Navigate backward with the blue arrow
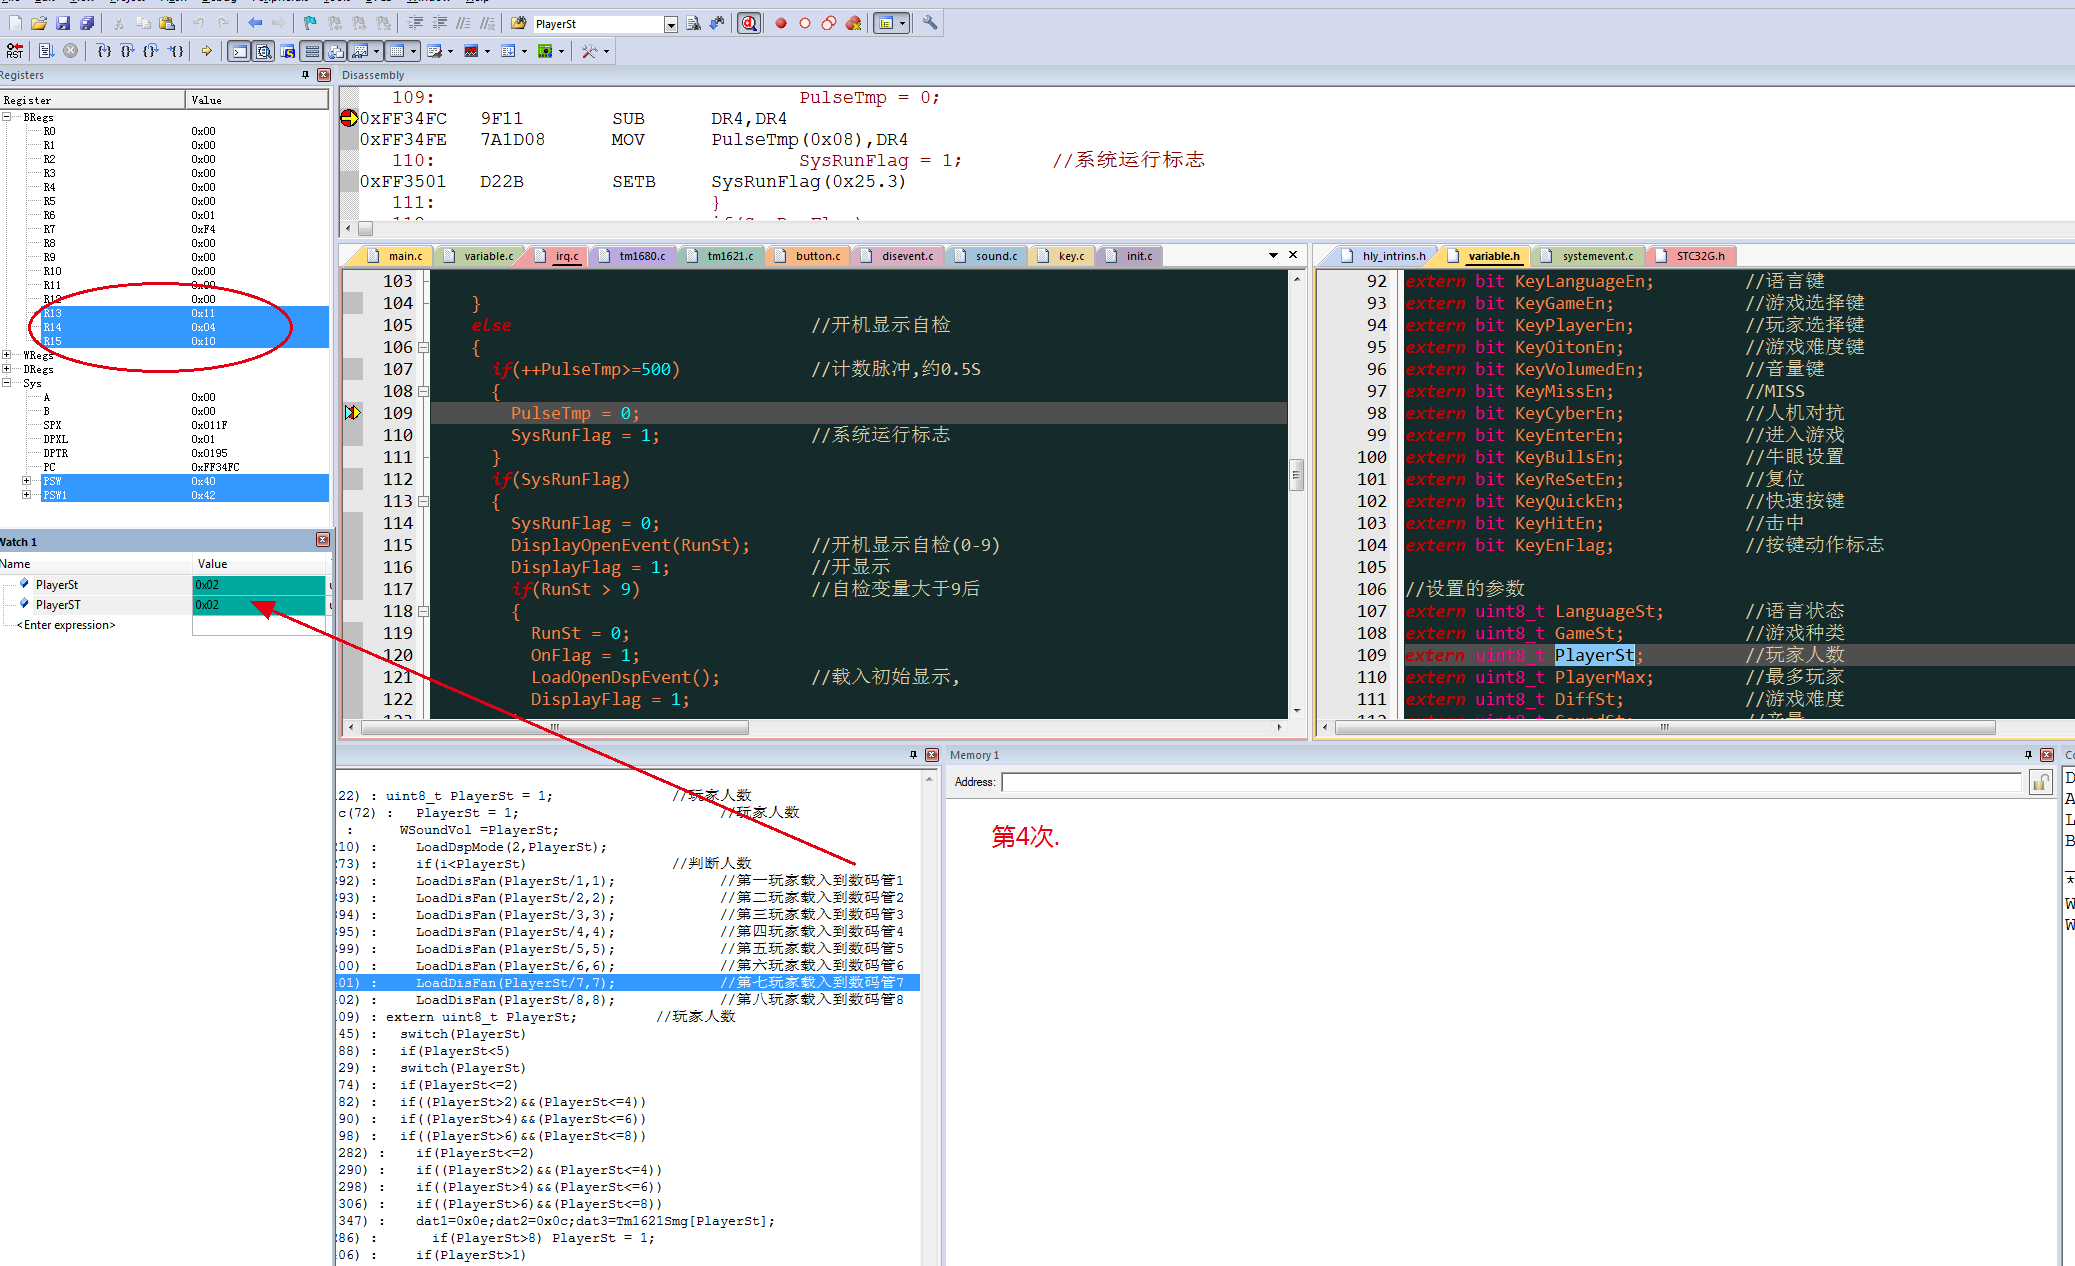Image resolution: width=2075 pixels, height=1266 pixels. pyautogui.click(x=255, y=23)
